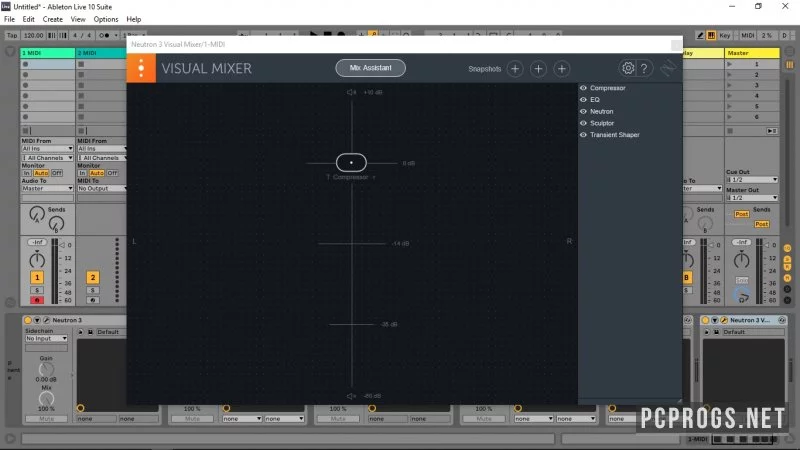Toggle the Neutron 3 device activator
Screen dimensions: 800x450
(x=28, y=320)
